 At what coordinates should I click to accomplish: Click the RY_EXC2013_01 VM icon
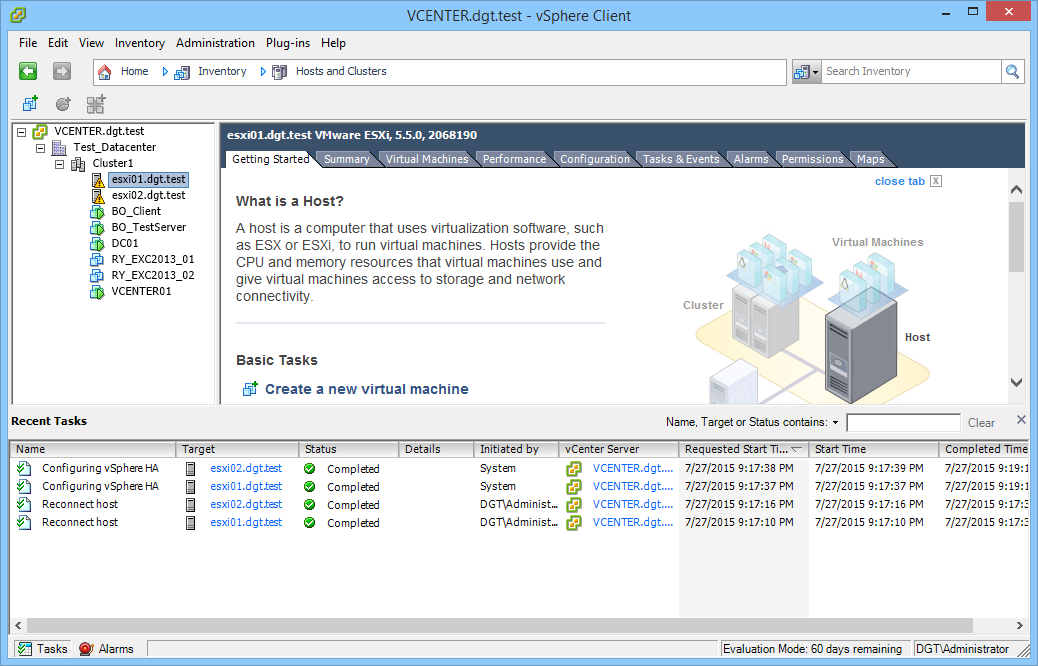(x=97, y=260)
